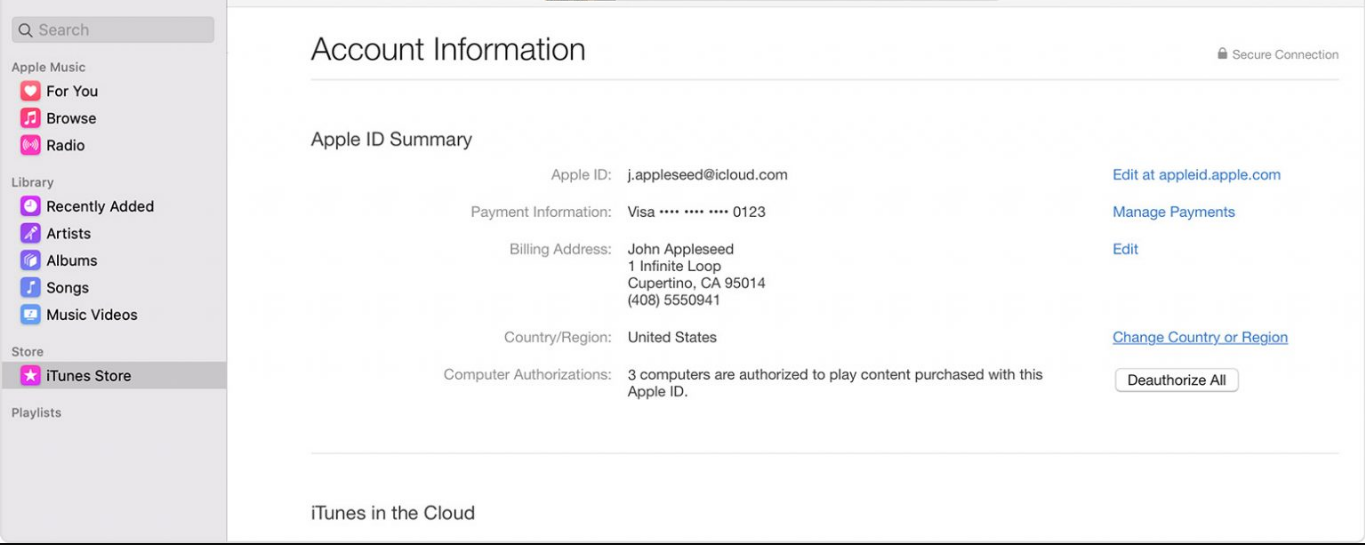Click the Music Videos screen icon

[x=31, y=314]
